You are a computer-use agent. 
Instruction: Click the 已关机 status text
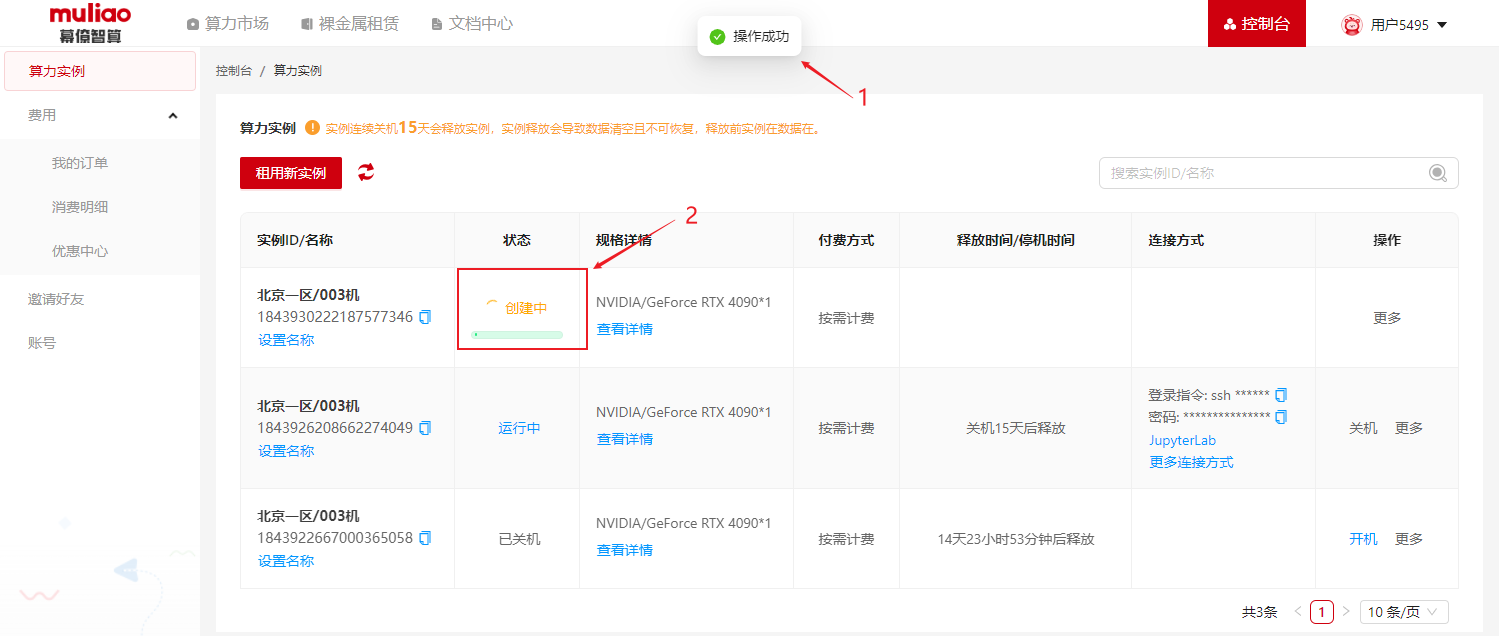click(520, 539)
